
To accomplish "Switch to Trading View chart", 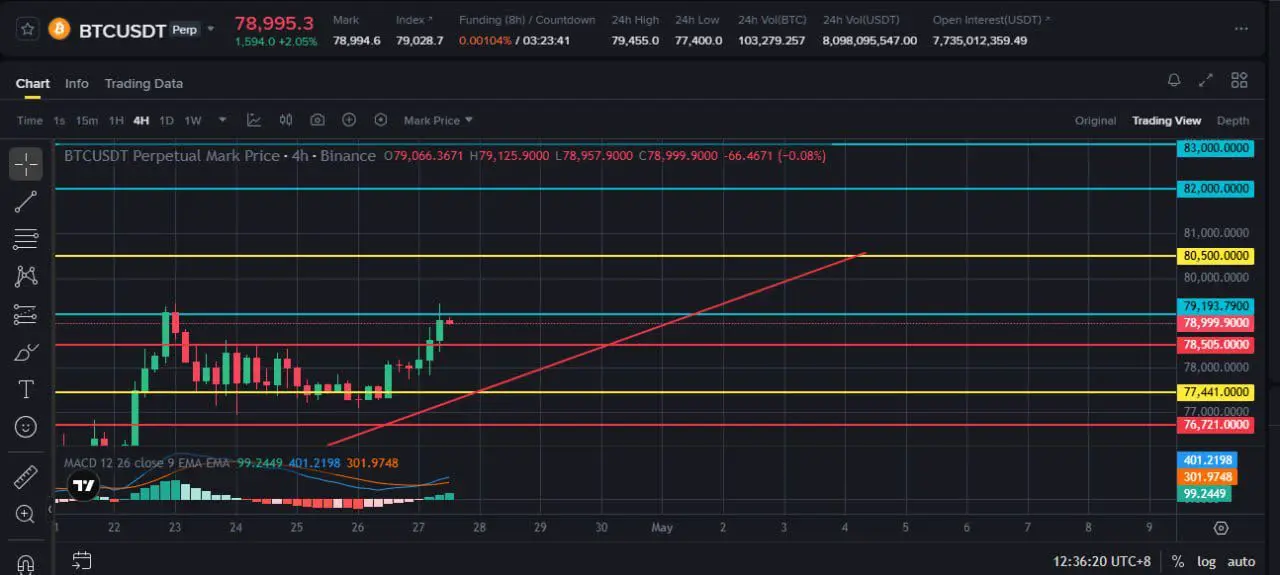I will [1166, 120].
